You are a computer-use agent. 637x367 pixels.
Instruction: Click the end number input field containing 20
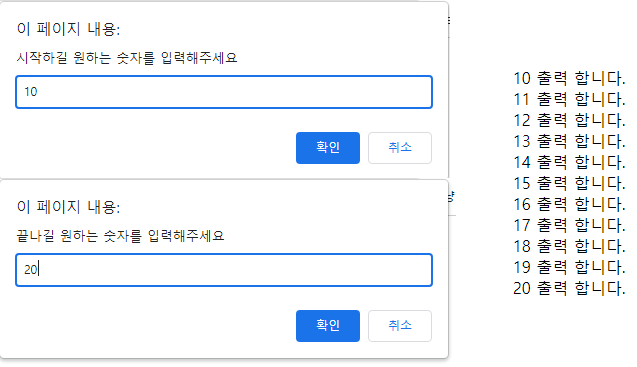coord(224,270)
